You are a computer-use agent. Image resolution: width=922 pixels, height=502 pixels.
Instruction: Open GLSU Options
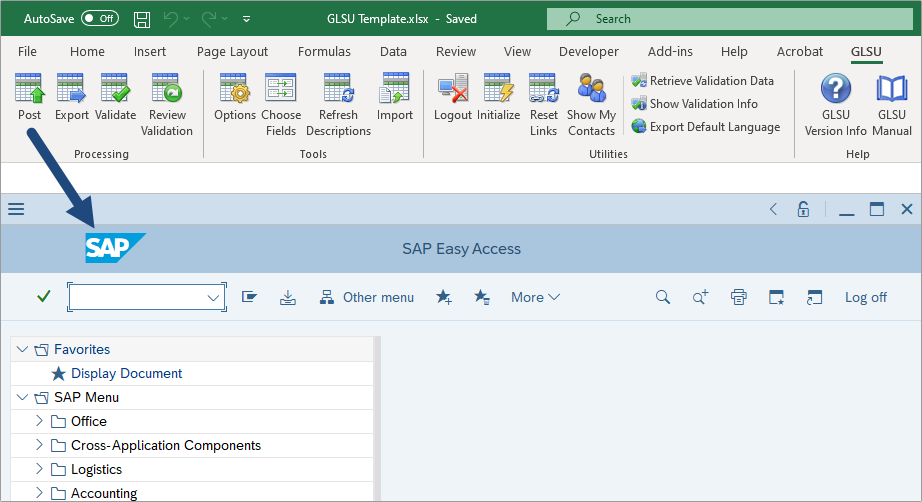click(235, 96)
